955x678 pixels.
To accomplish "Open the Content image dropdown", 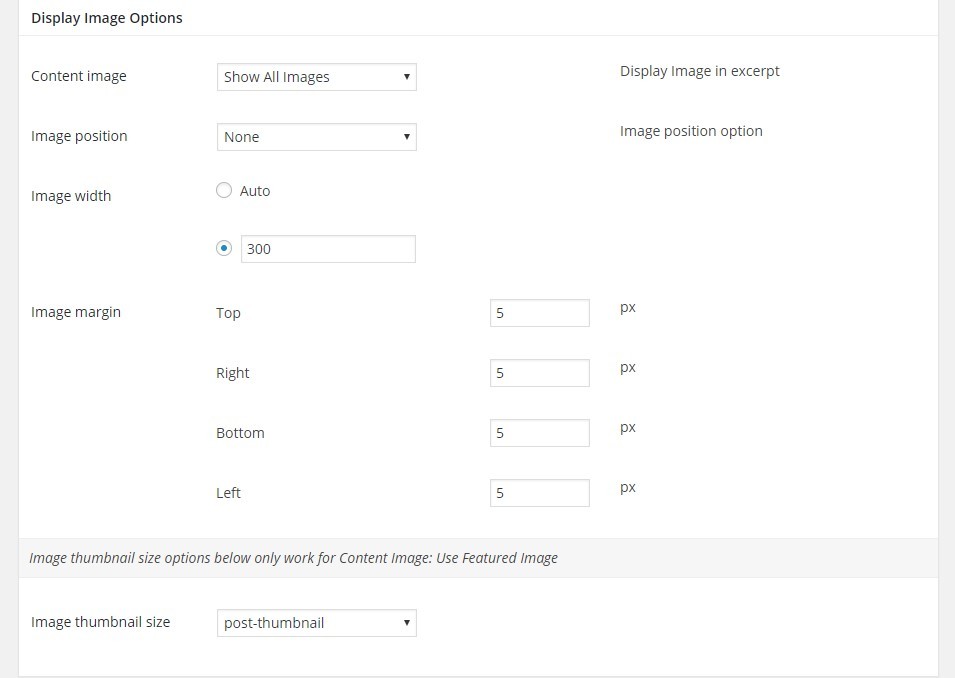I will click(x=317, y=77).
